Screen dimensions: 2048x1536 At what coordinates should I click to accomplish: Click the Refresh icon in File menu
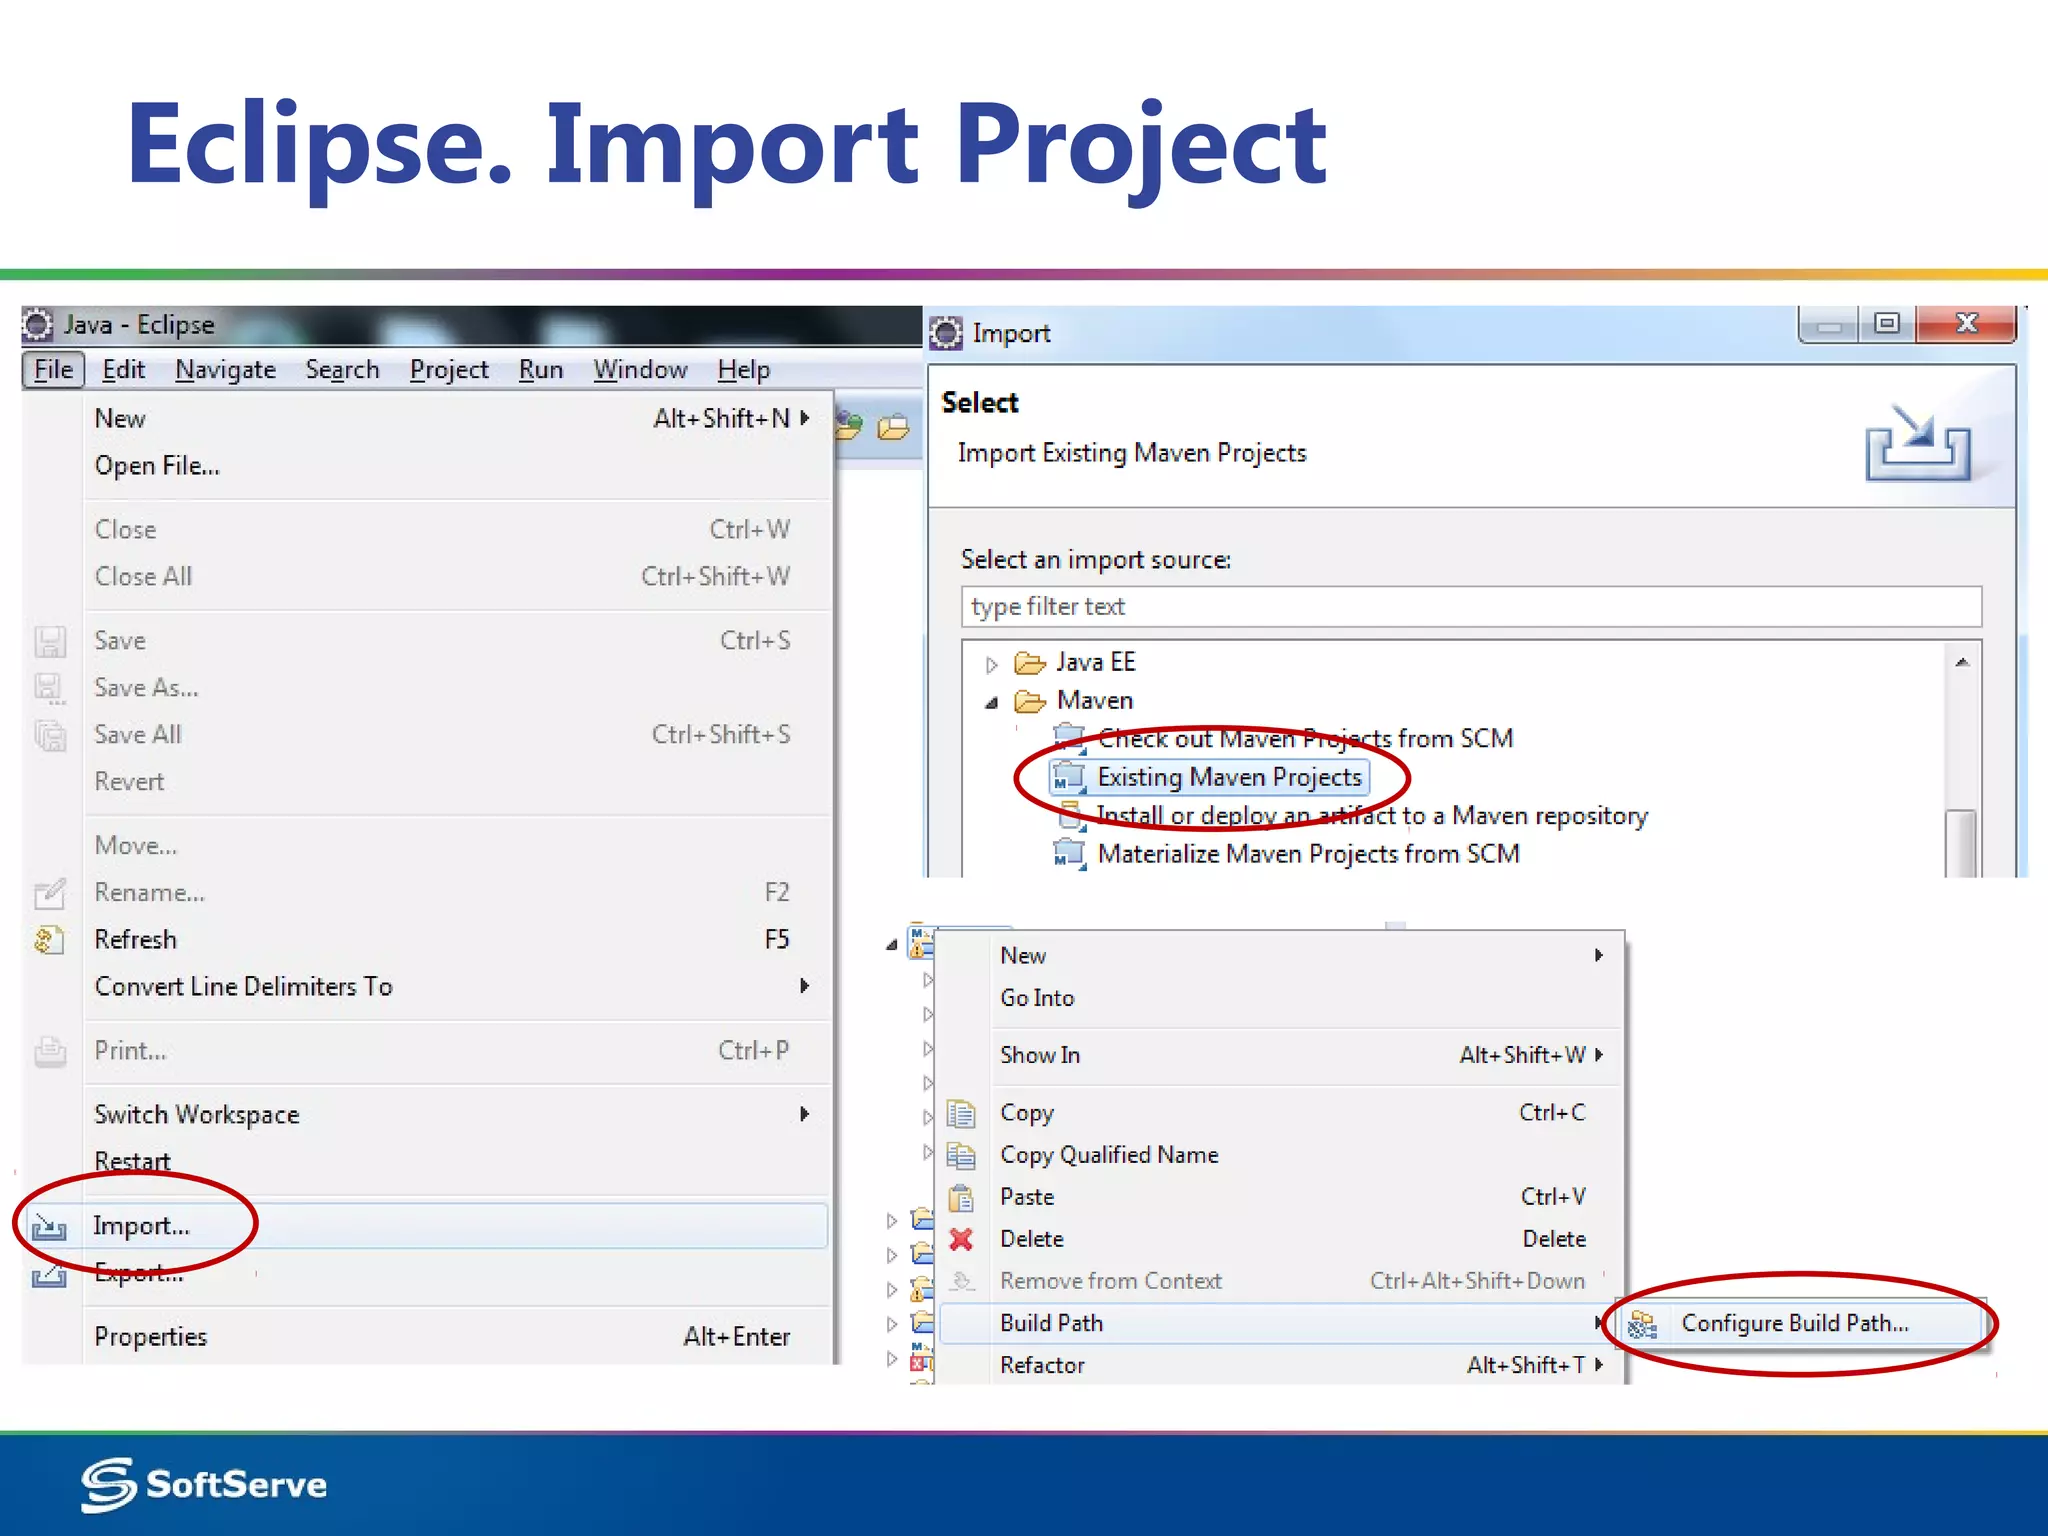50,940
